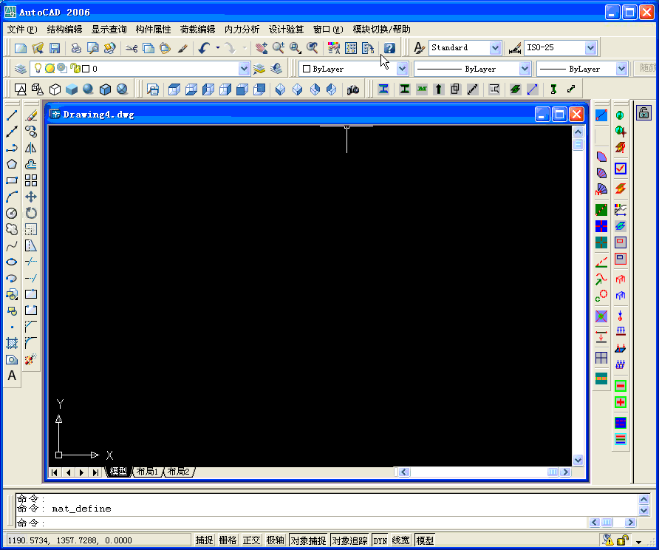Toggle DYN dynamic input in status bar
Image resolution: width=659 pixels, height=550 pixels.
380,540
